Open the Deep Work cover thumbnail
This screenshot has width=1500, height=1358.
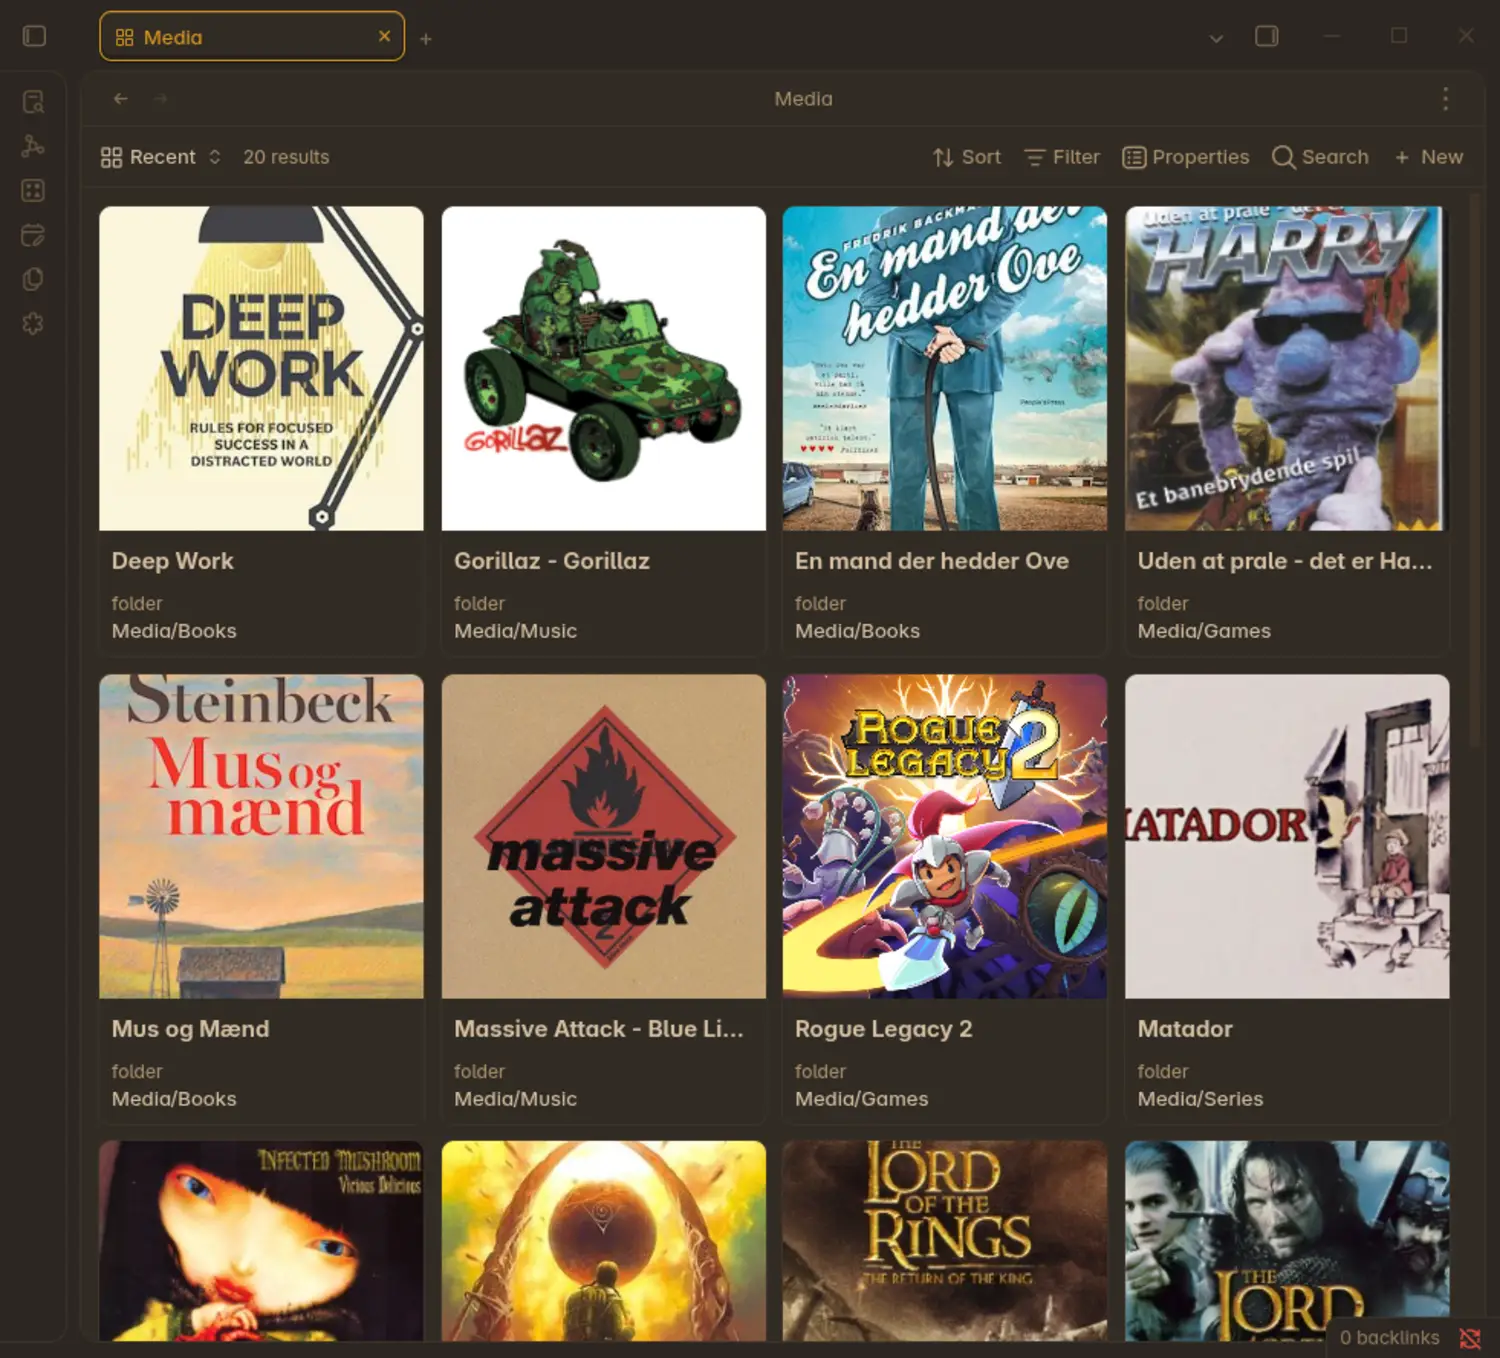[x=261, y=368]
